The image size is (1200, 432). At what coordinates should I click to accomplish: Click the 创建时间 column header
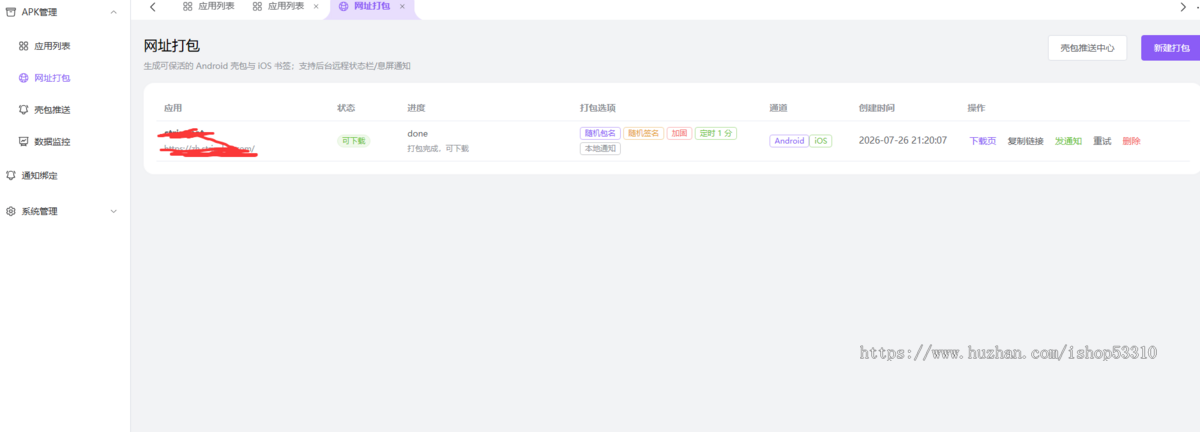[x=877, y=108]
